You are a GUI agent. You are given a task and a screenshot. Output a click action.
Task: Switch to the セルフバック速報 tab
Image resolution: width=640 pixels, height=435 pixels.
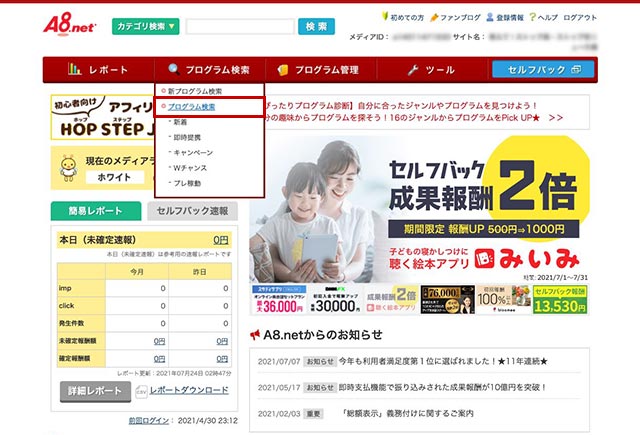tap(192, 211)
